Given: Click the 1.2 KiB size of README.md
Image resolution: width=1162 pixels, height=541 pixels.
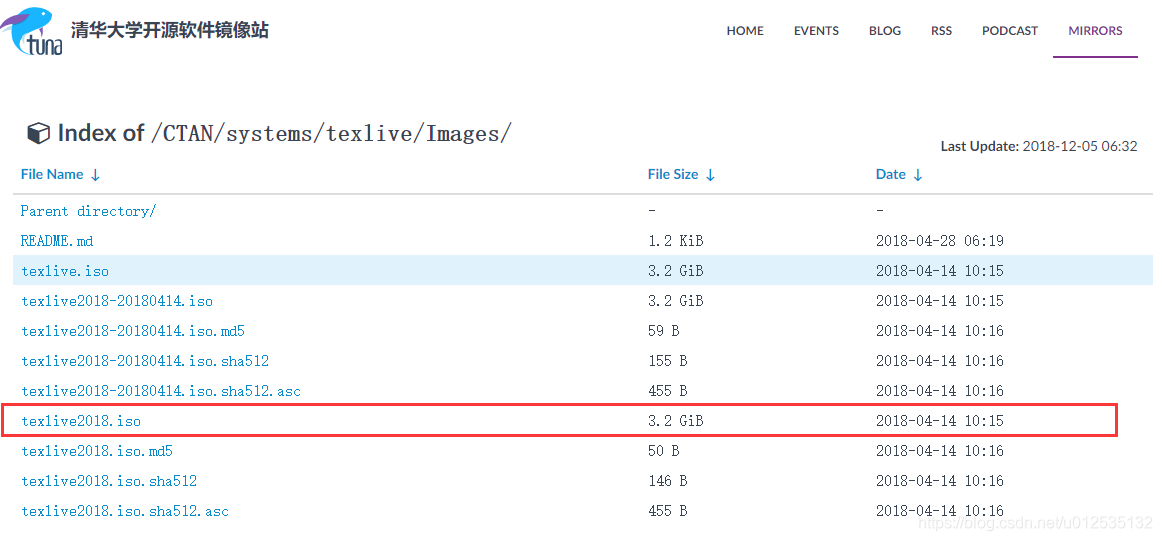Looking at the screenshot, I should click(675, 241).
